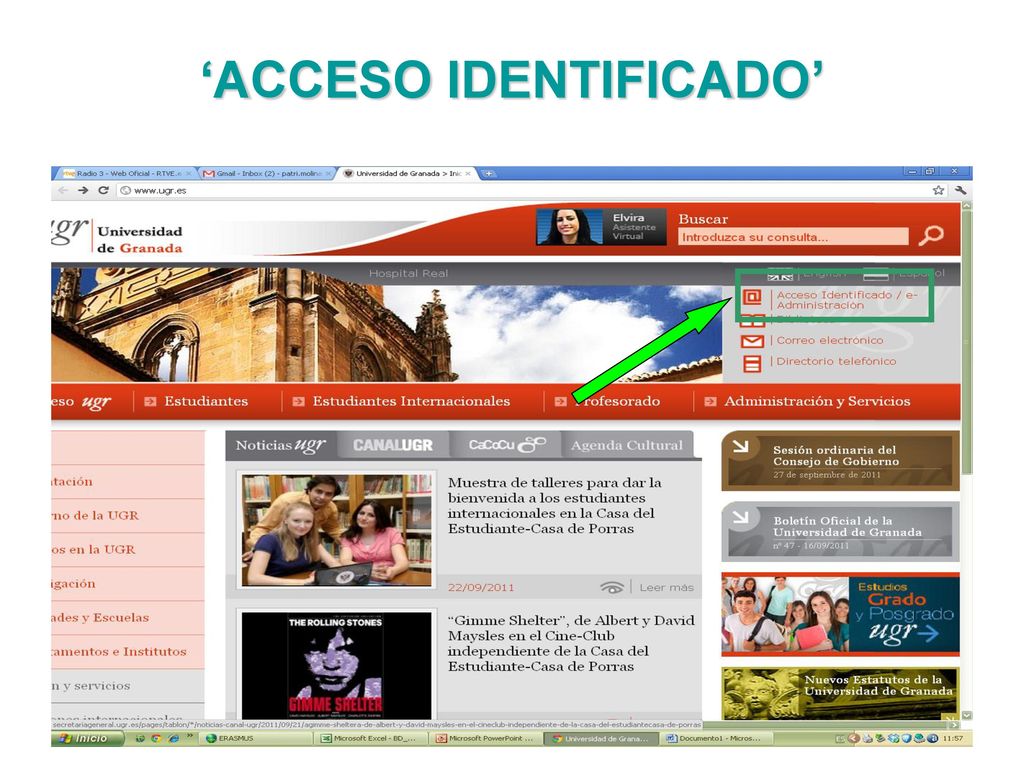
Task: Open Administración y Servicios menu
Action: tap(817, 401)
